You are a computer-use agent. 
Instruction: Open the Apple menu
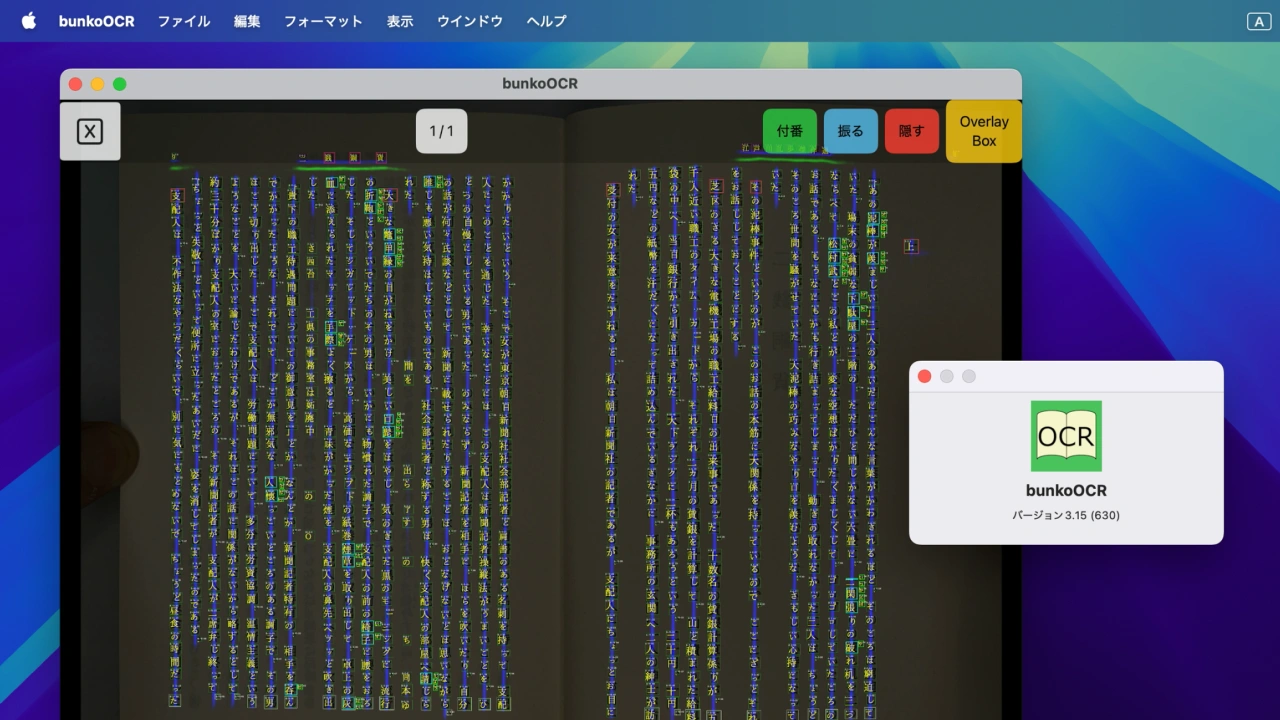pyautogui.click(x=28, y=21)
